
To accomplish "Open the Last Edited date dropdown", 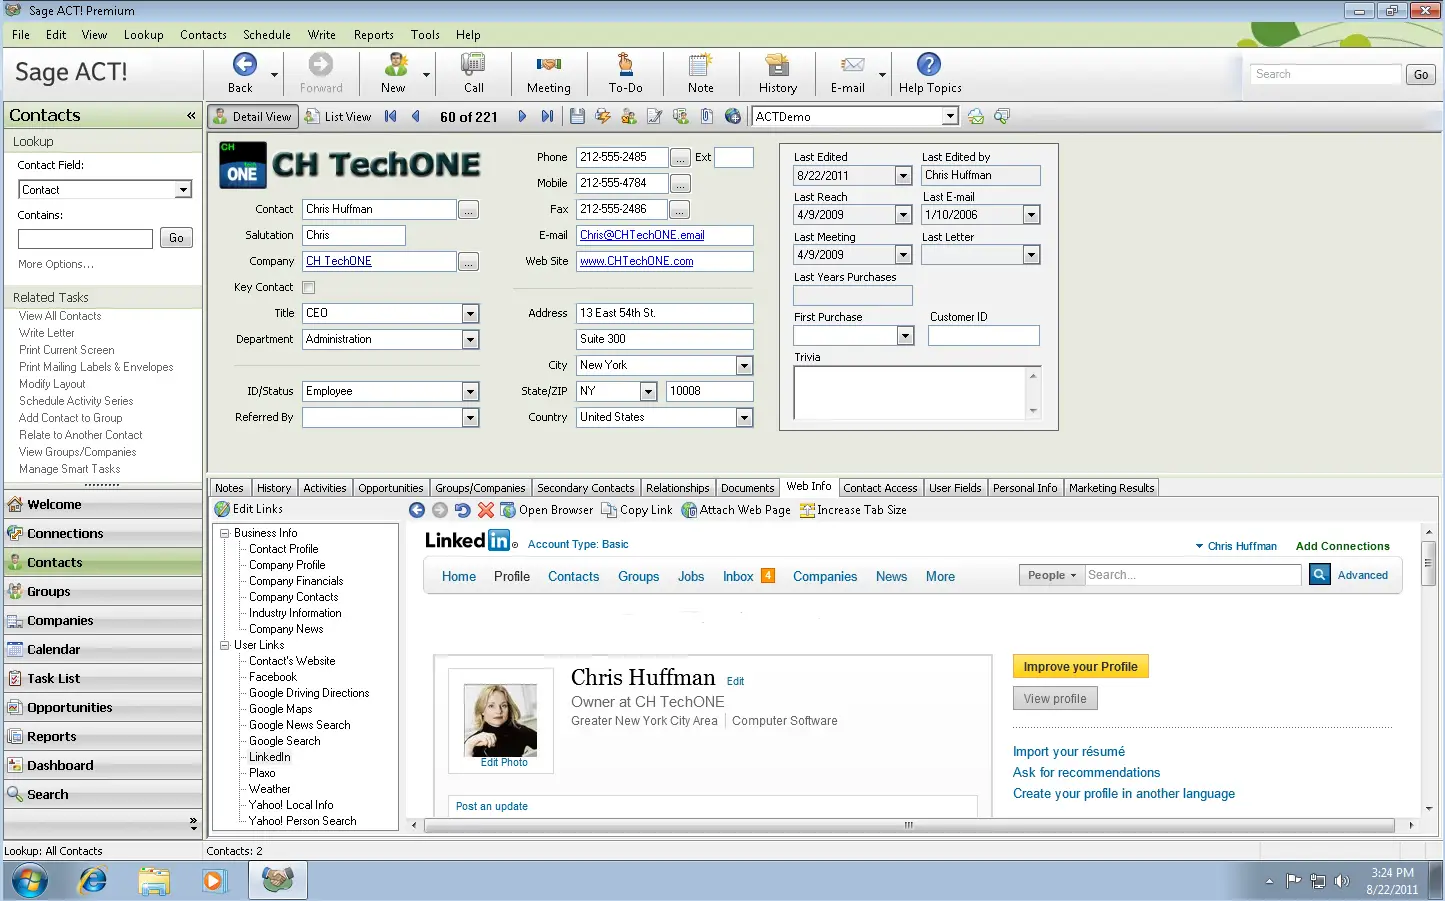I will click(x=903, y=175).
